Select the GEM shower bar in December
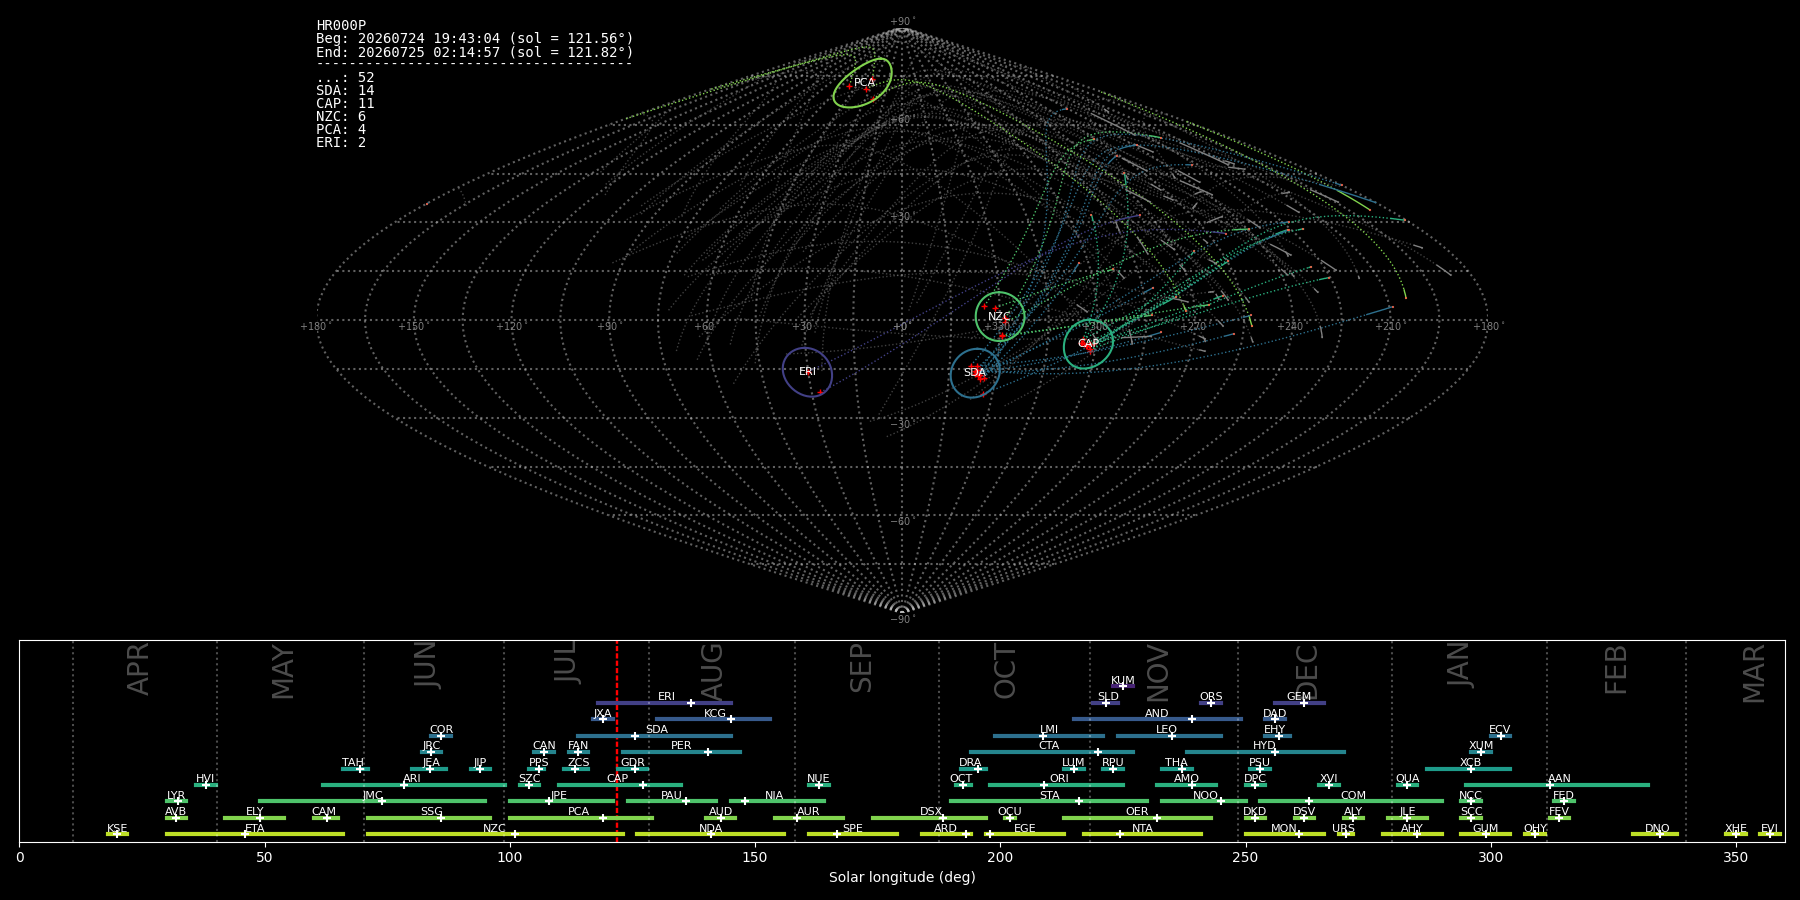The width and height of the screenshot is (1800, 900). 1299,703
